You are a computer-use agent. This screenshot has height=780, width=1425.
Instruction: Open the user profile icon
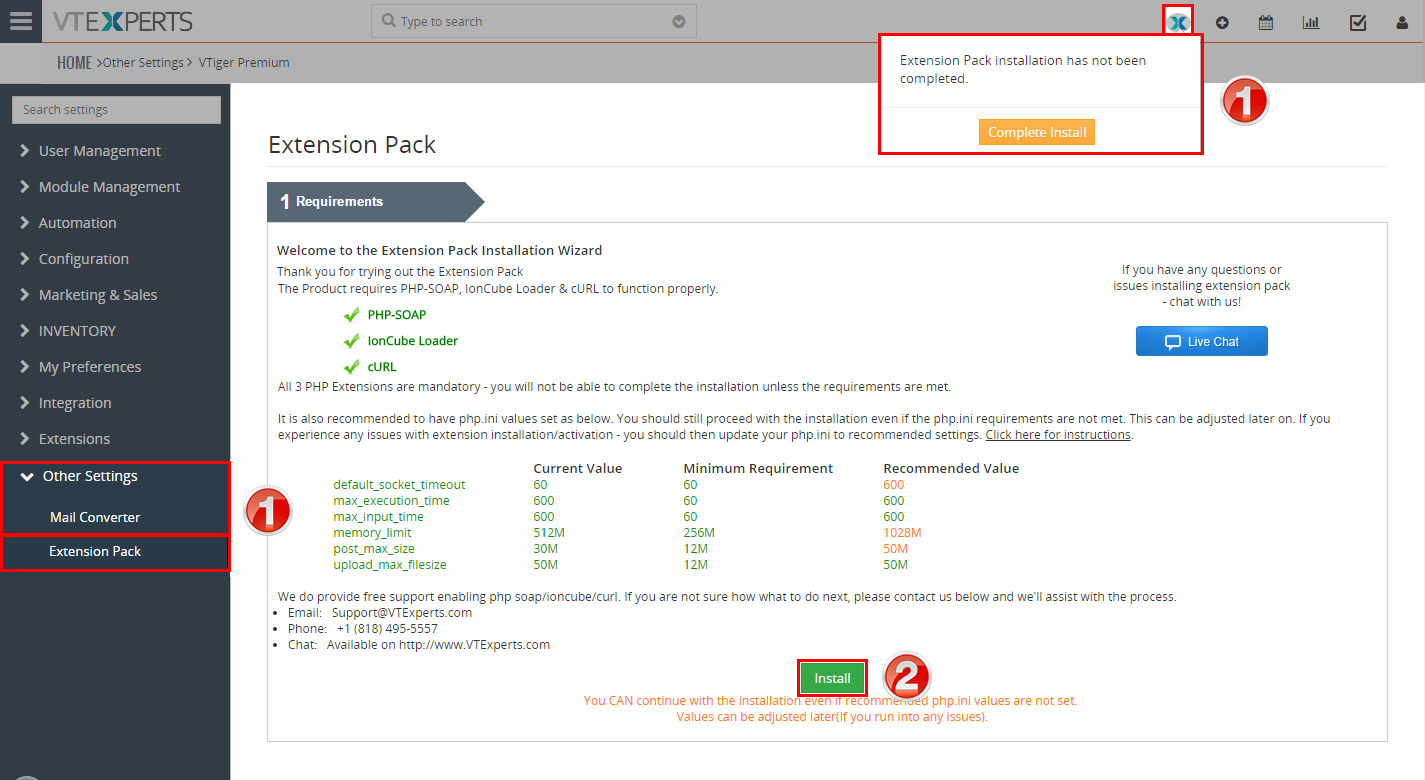click(1402, 23)
